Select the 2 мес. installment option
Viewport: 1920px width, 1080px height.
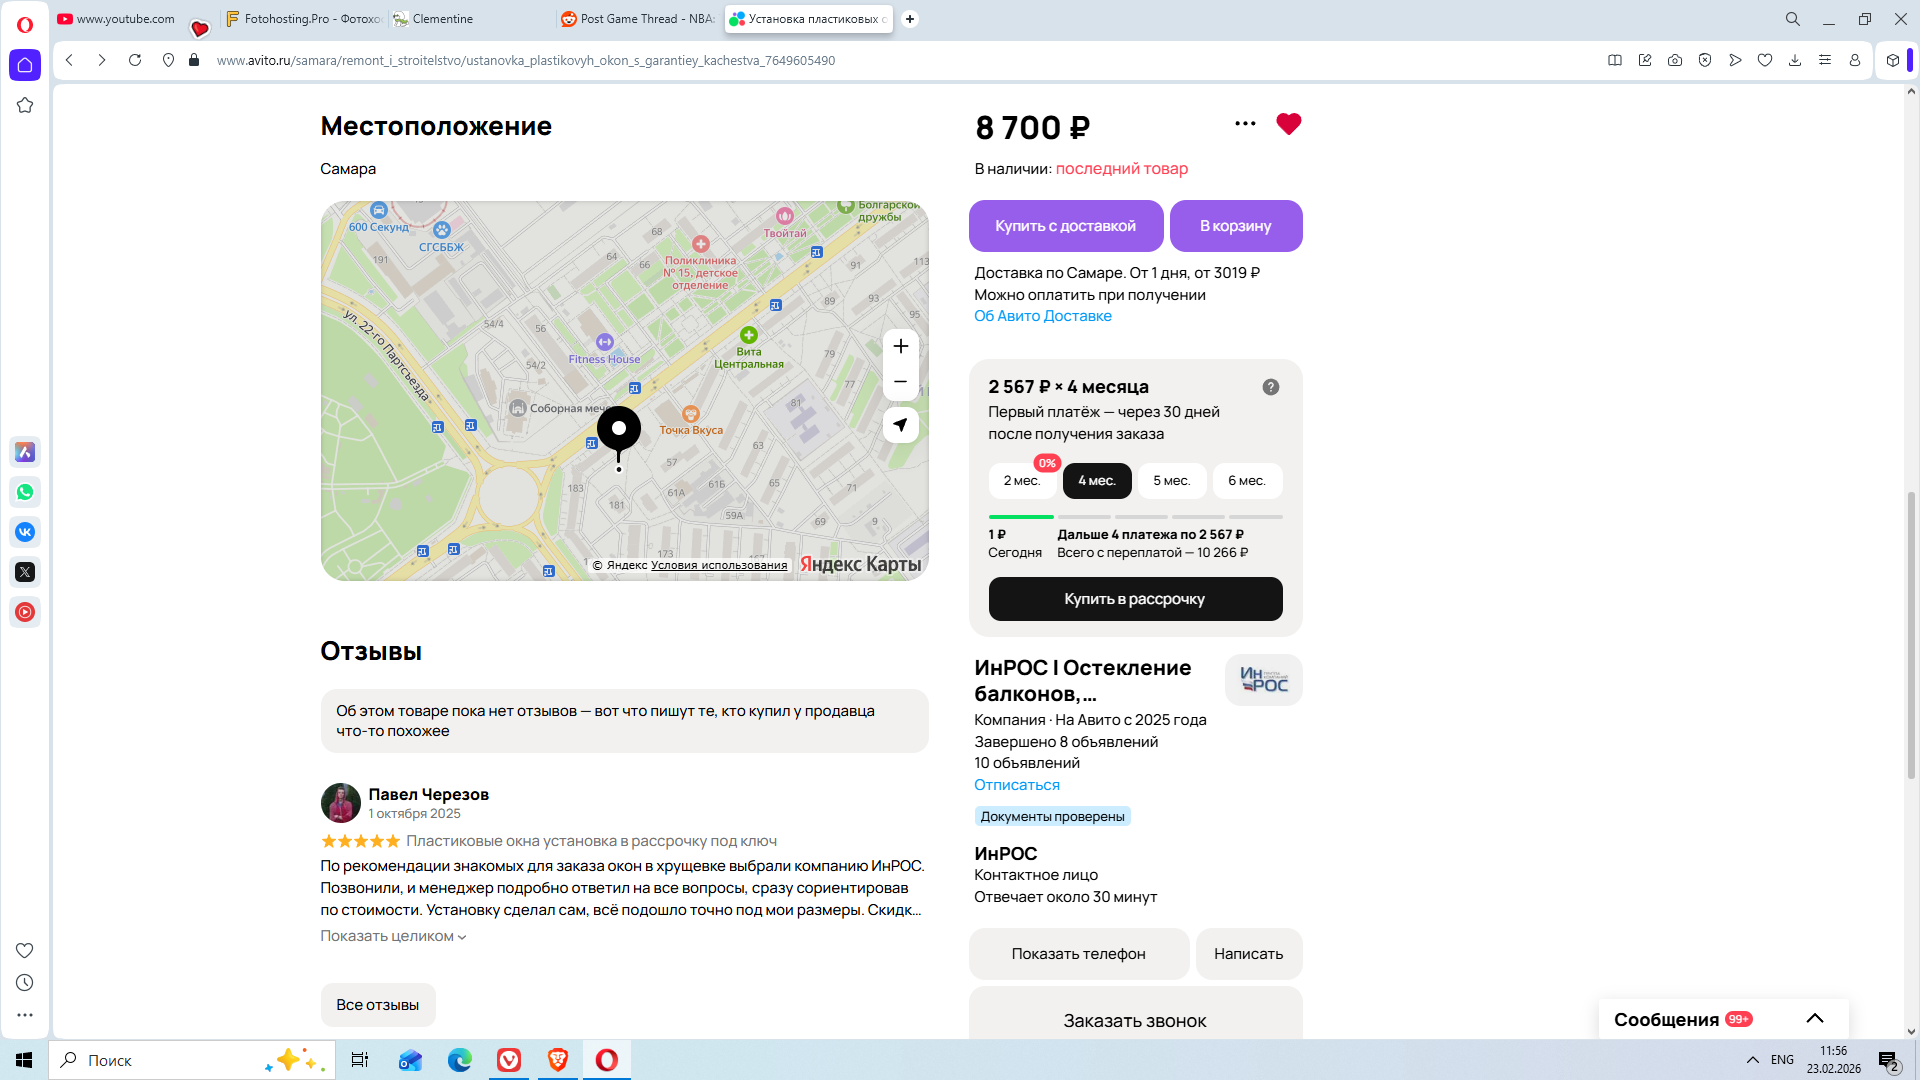point(1021,481)
